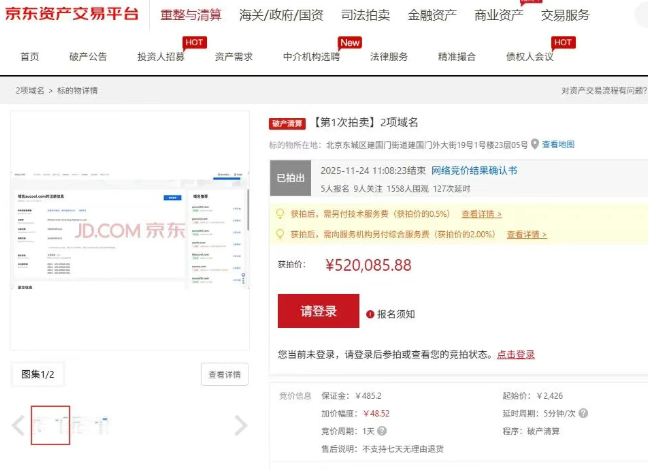The width and height of the screenshot is (648, 470).
Task: Click the end time 2025-11-24 11:08:23结束
Action: pyautogui.click(x=373, y=170)
